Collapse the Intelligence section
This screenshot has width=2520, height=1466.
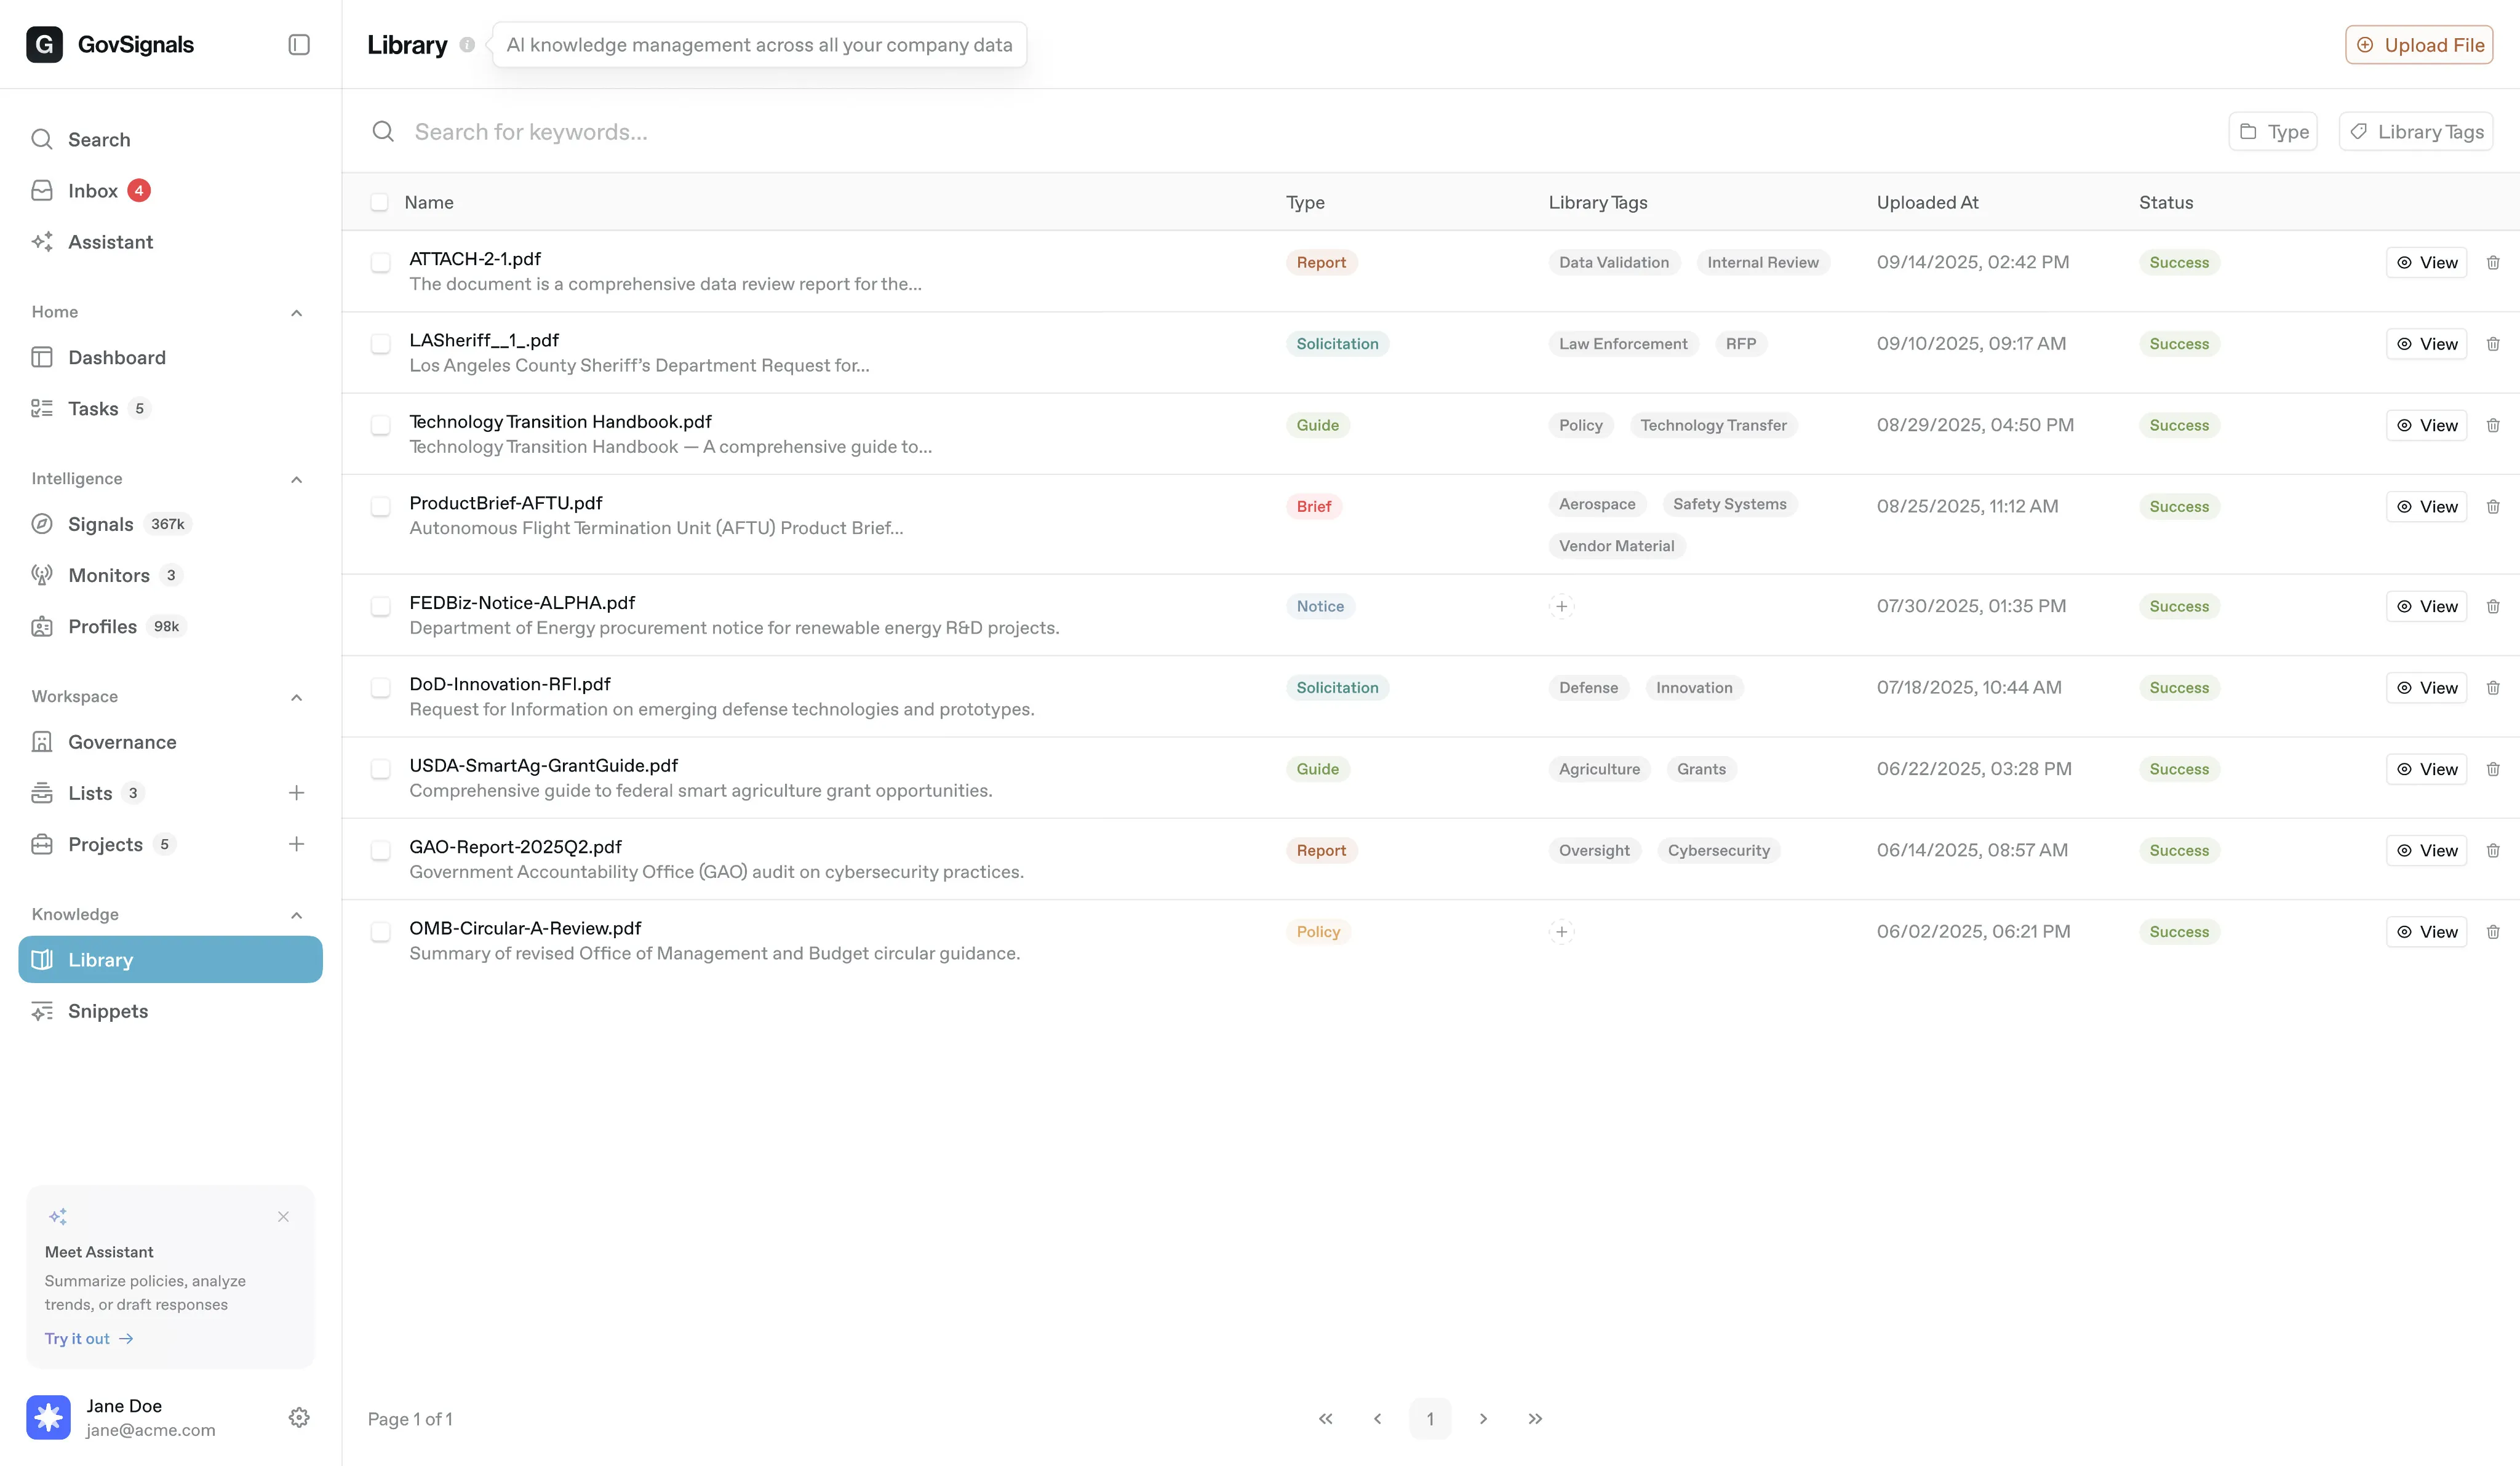296,479
